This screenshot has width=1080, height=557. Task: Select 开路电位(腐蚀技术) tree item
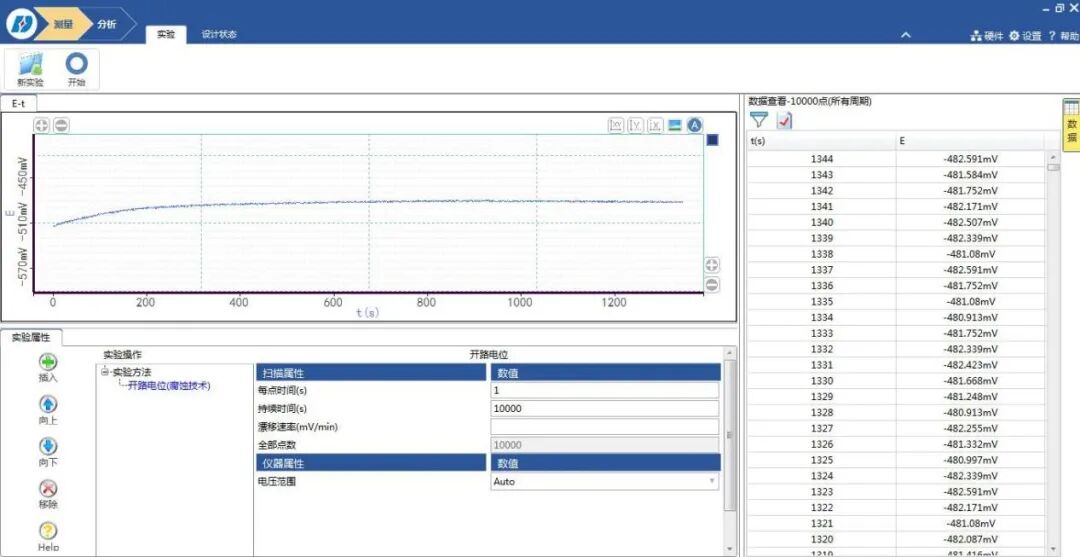click(169, 386)
